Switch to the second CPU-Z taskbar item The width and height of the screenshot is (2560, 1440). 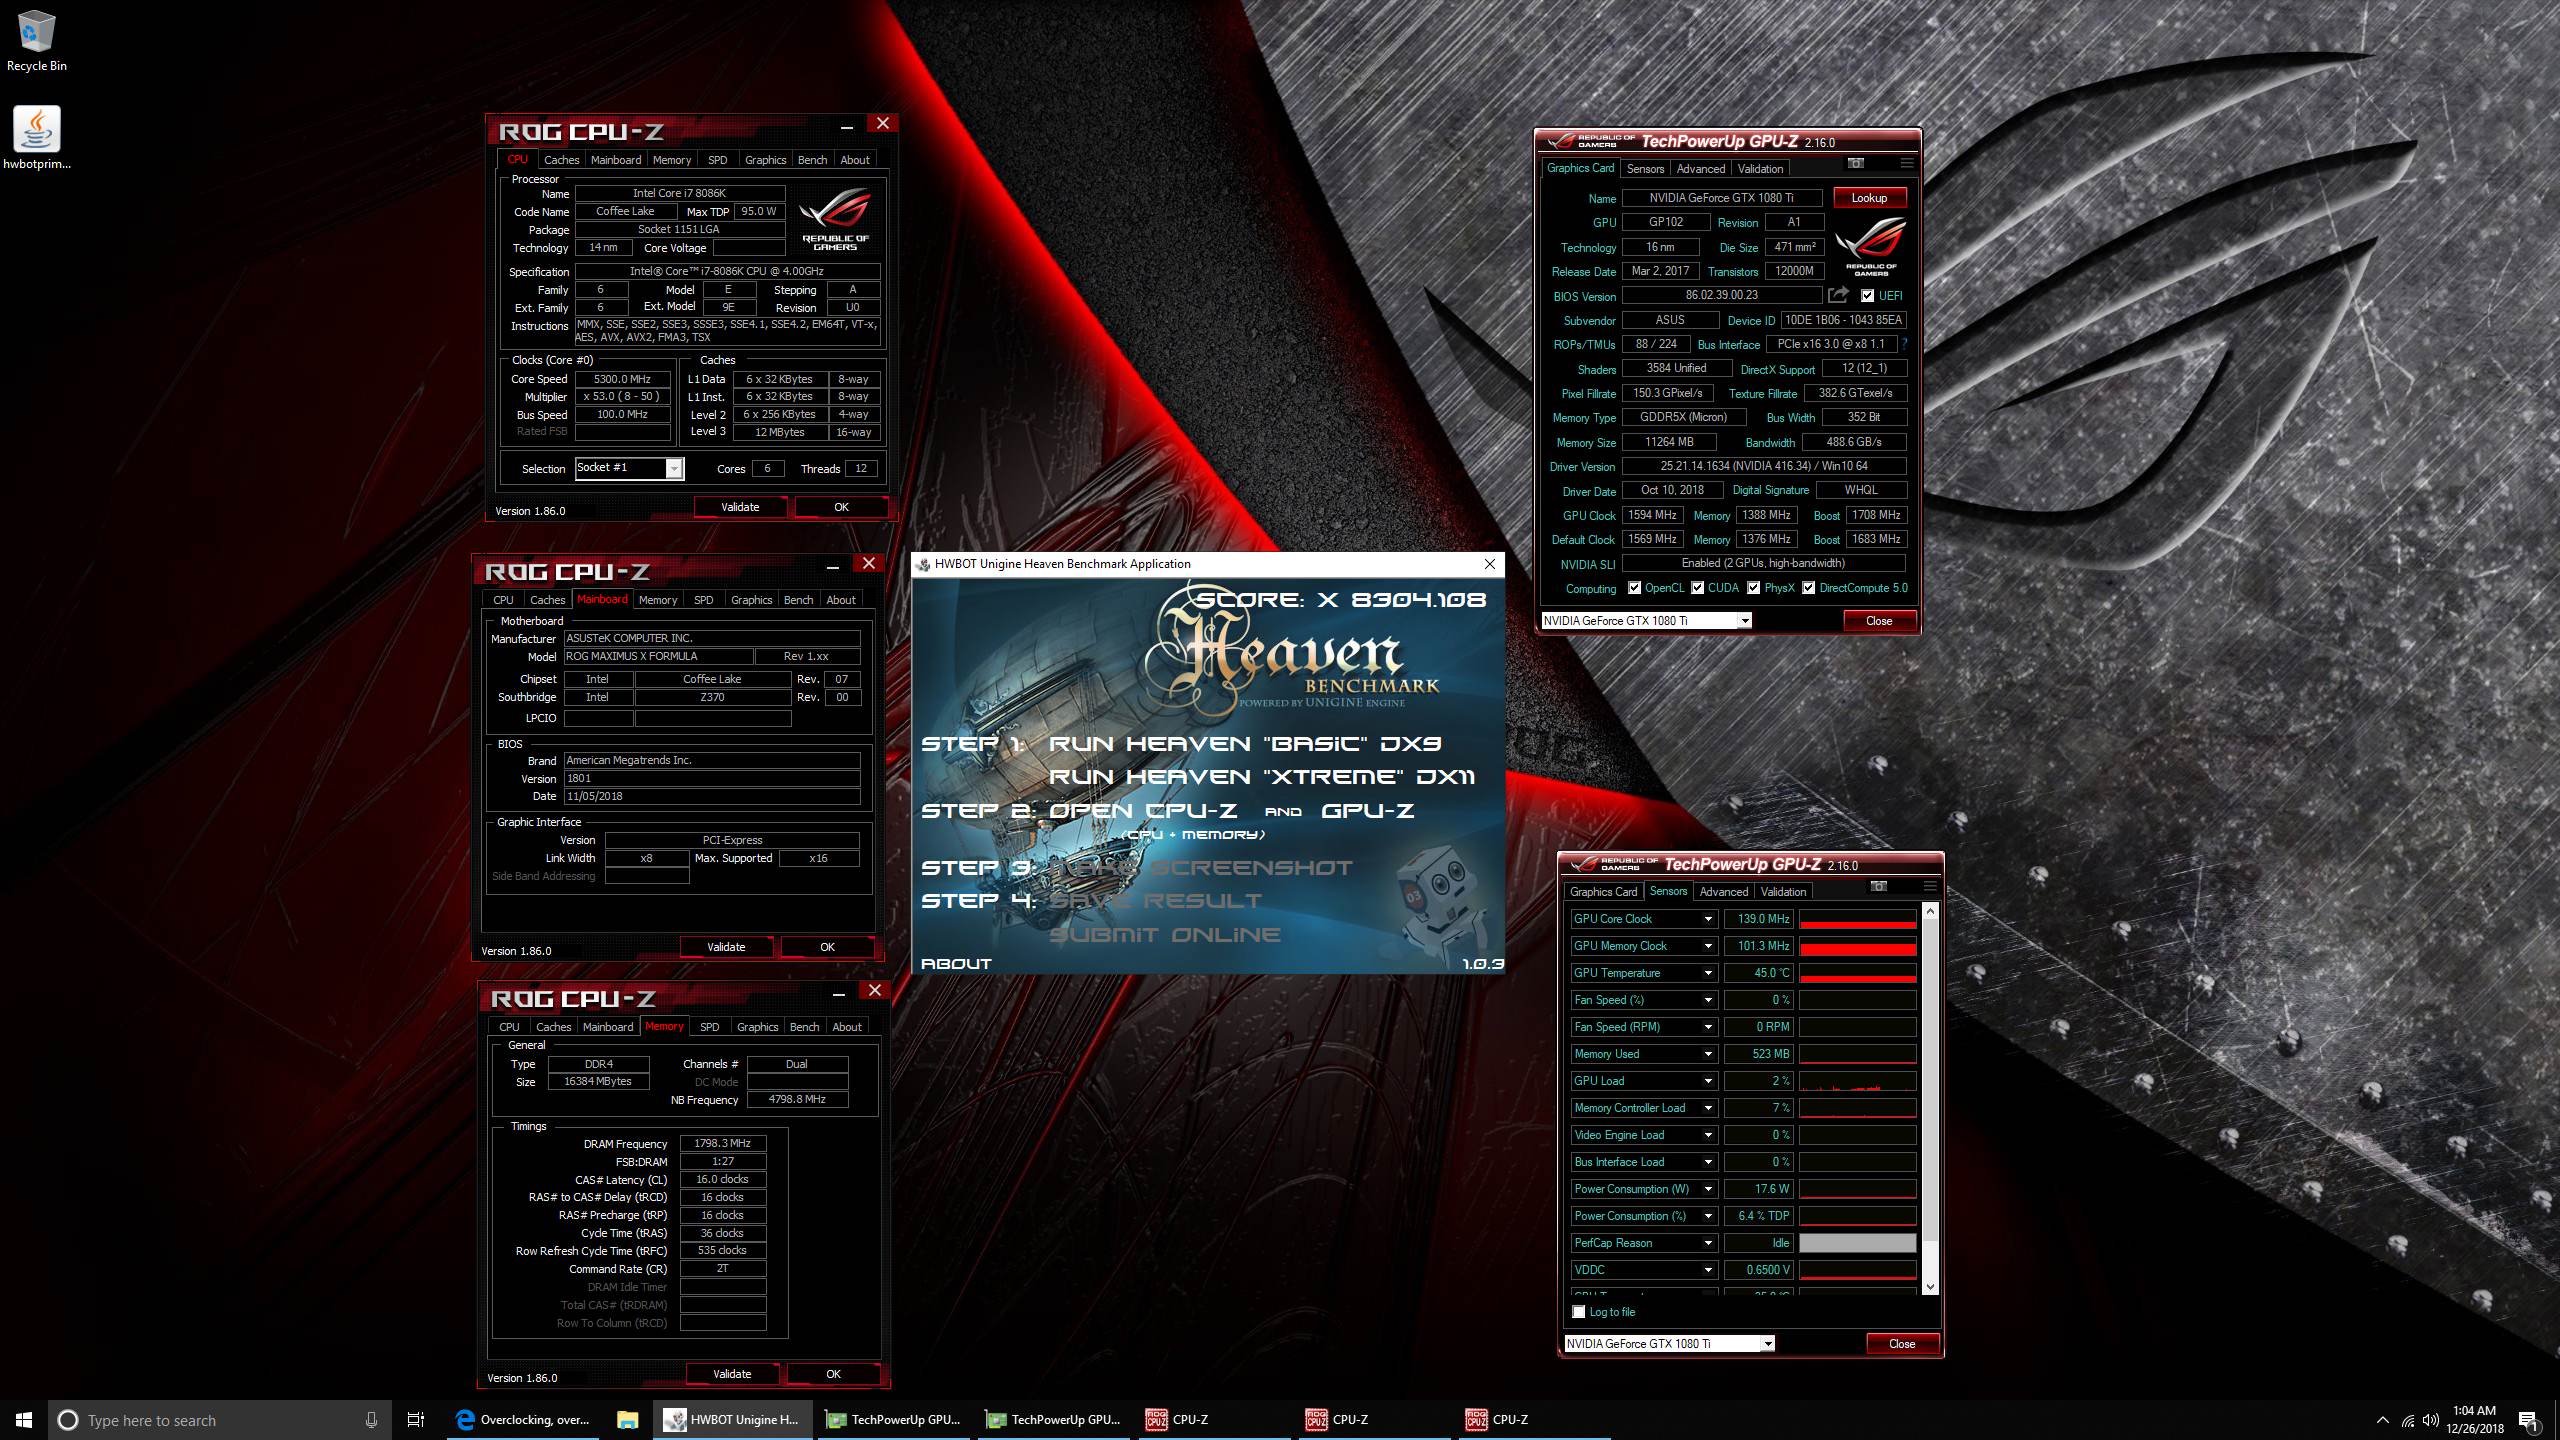[1373, 1420]
